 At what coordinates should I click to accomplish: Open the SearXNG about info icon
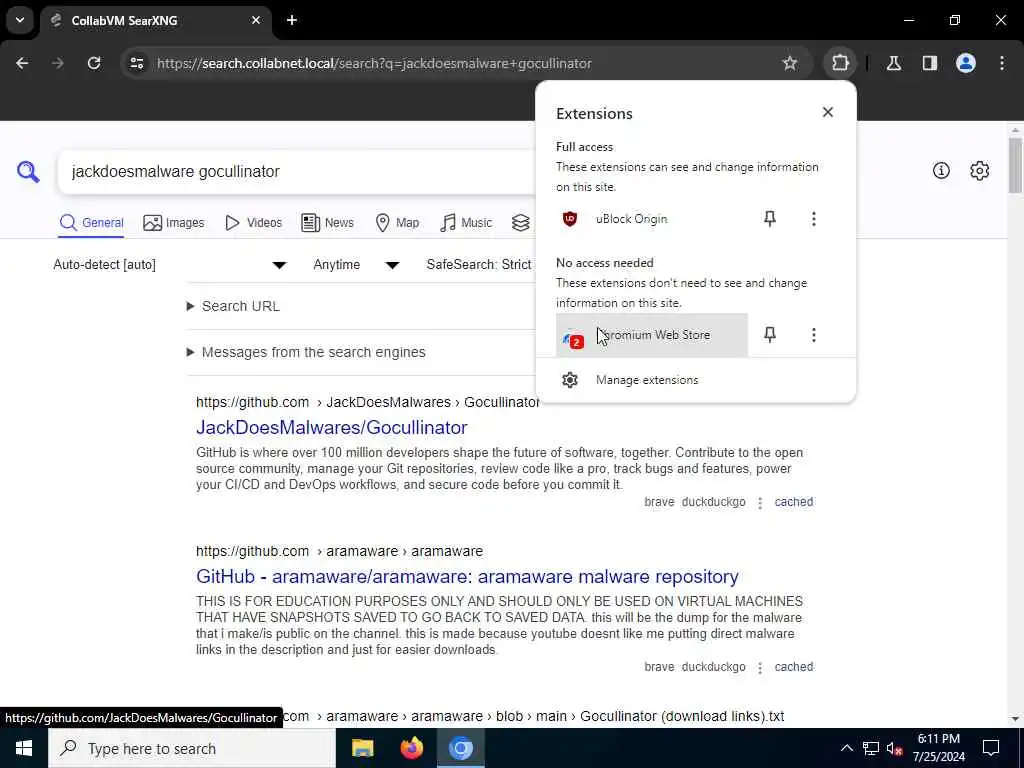tap(941, 170)
